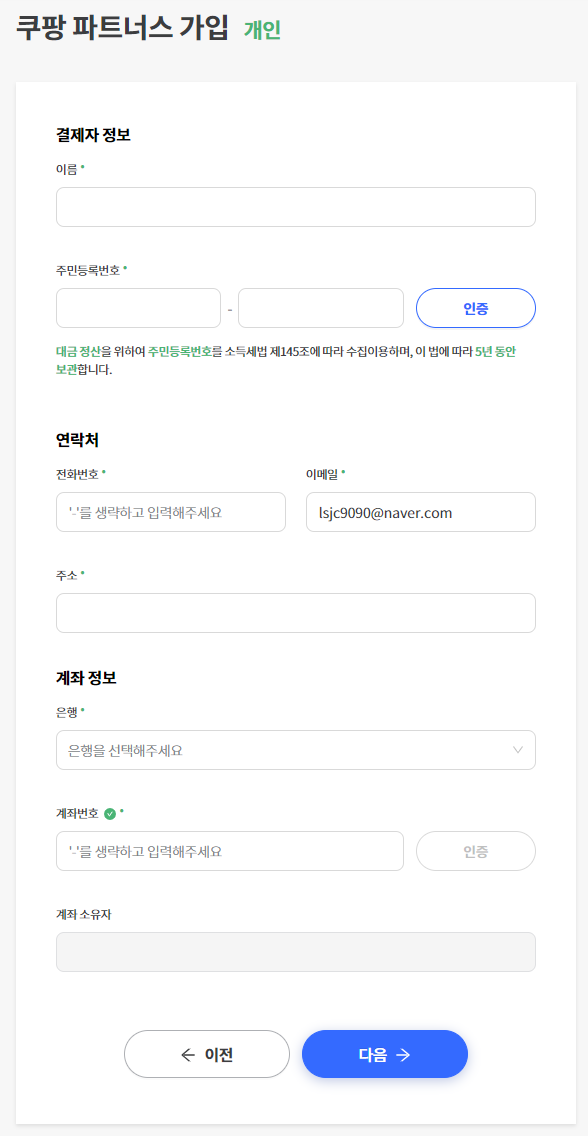Proceed with the blue 다음 button
This screenshot has width=588, height=1136.
click(385, 1054)
